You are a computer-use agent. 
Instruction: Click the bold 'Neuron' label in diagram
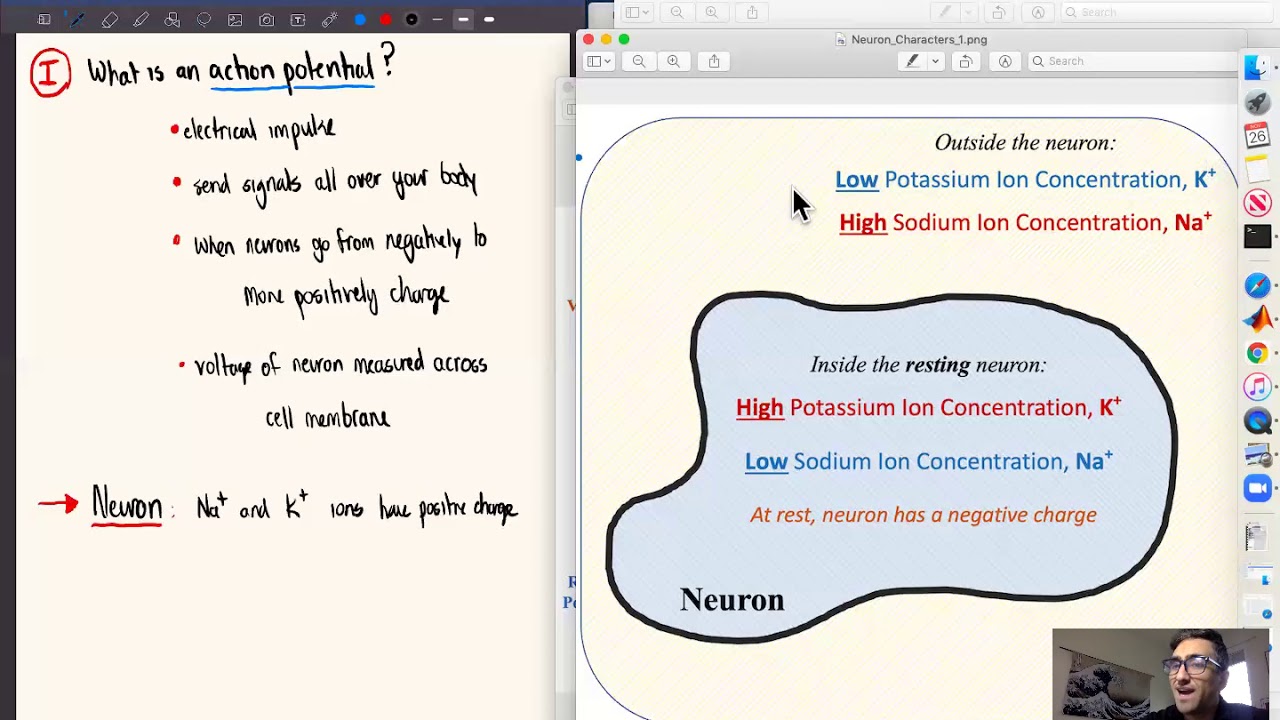(732, 600)
